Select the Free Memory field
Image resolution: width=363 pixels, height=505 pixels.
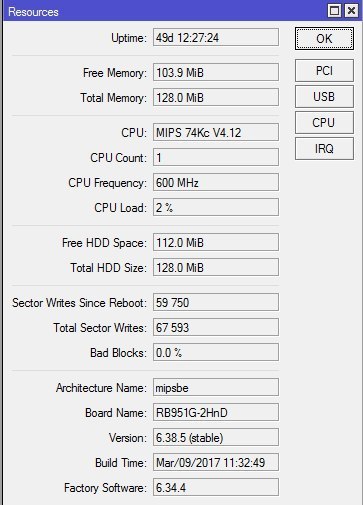click(x=216, y=72)
